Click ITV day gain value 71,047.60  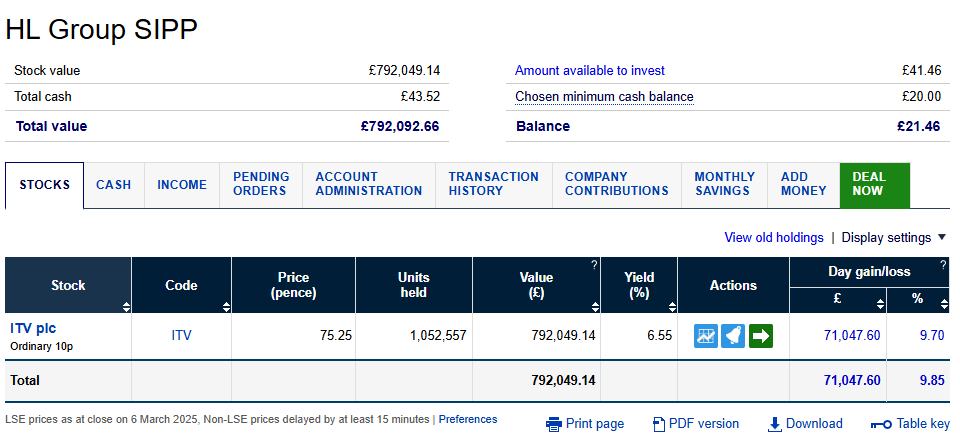[852, 335]
